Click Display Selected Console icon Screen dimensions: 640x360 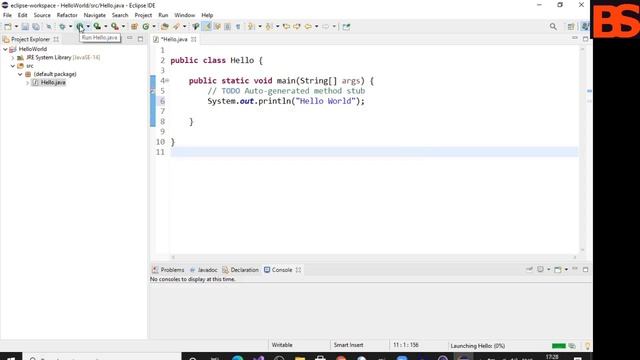coord(540,269)
